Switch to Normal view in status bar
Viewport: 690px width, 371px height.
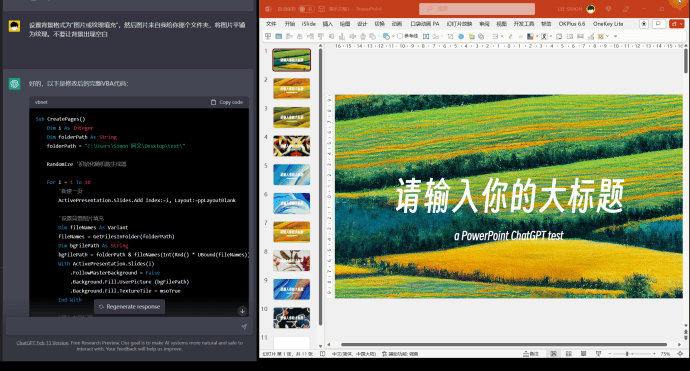[x=554, y=353]
